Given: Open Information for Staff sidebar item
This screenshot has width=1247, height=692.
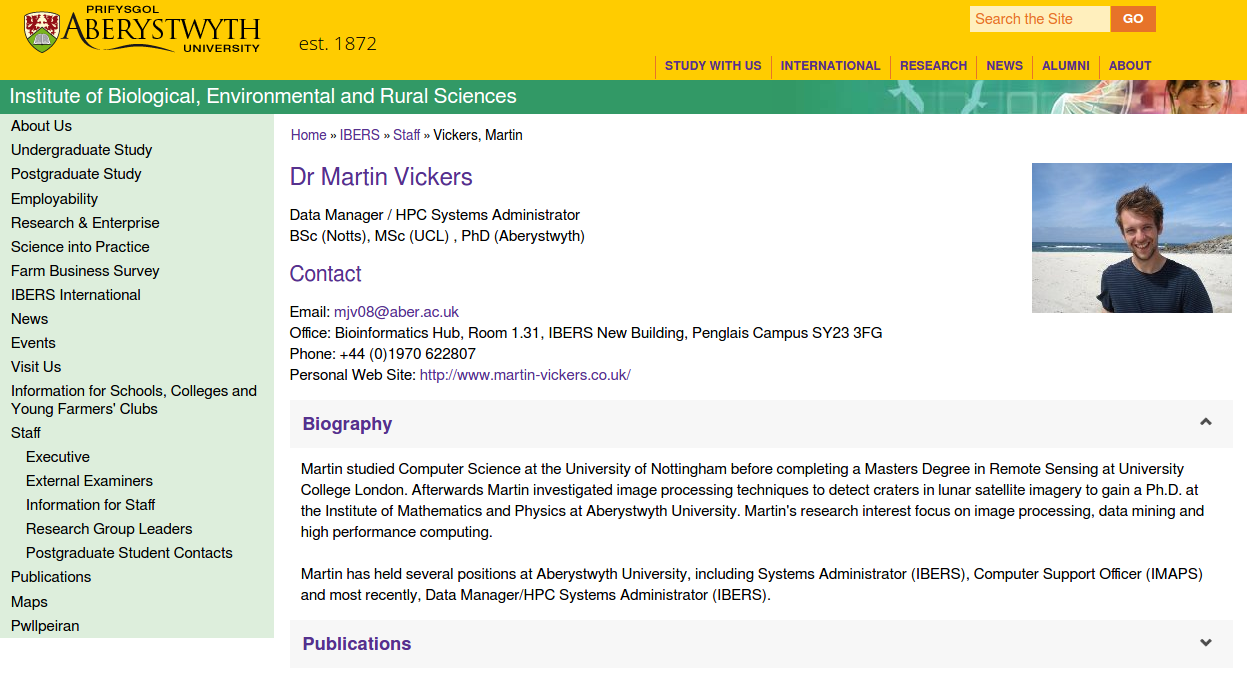Looking at the screenshot, I should tap(90, 505).
